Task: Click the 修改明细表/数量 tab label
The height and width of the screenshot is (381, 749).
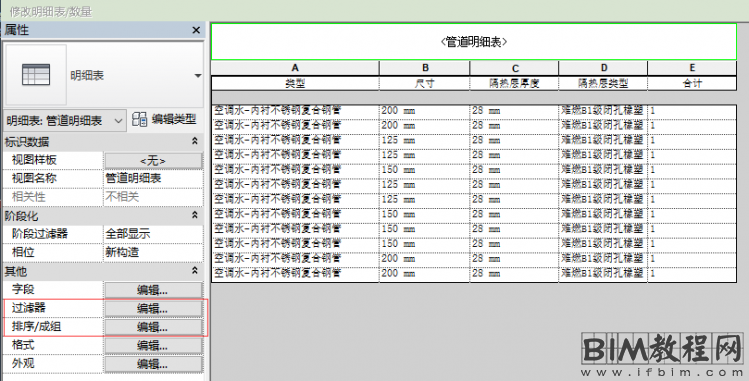Action: [x=51, y=11]
